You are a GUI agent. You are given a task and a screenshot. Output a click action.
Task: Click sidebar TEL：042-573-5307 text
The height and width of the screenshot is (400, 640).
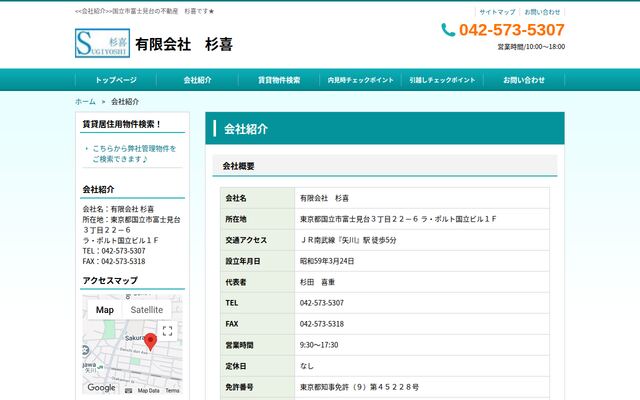[114, 251]
